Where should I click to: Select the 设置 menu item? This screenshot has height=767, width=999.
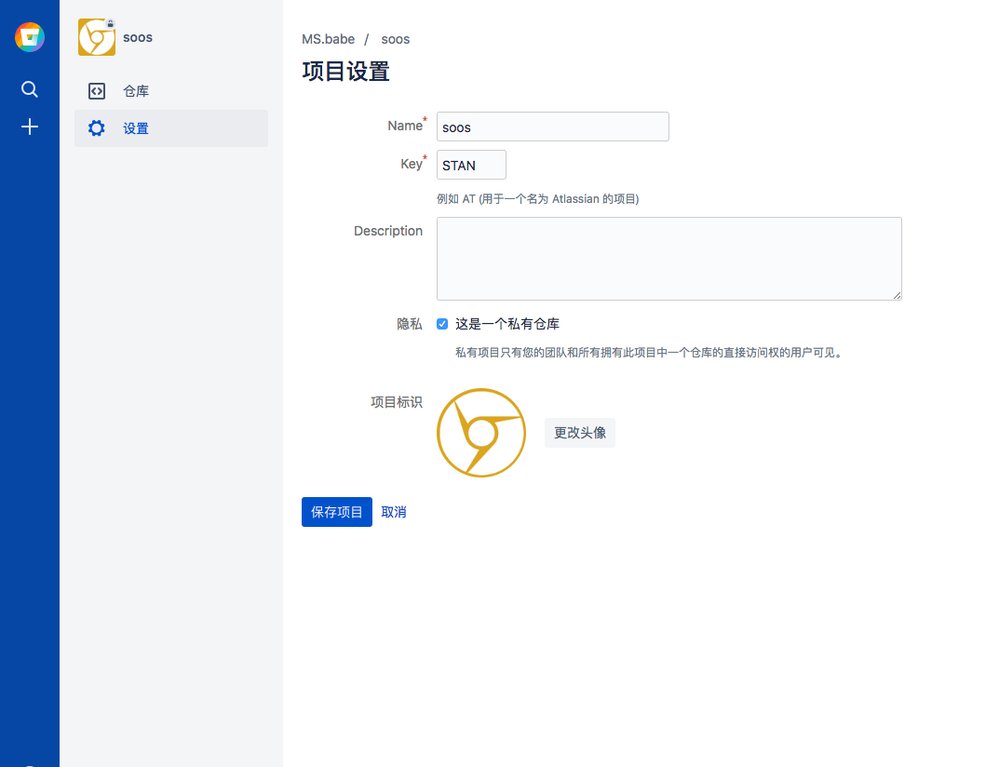[x=136, y=128]
